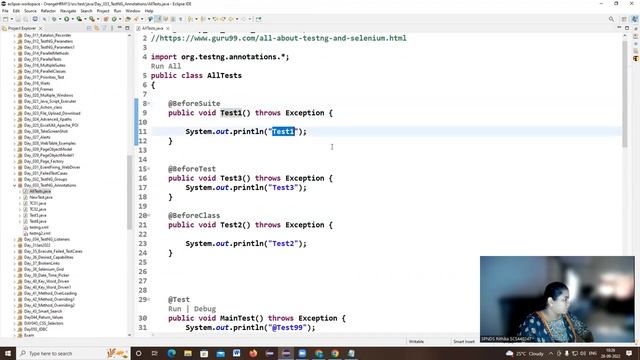Click the External Tools run icon
The width and height of the screenshot is (640, 360).
[92, 19]
